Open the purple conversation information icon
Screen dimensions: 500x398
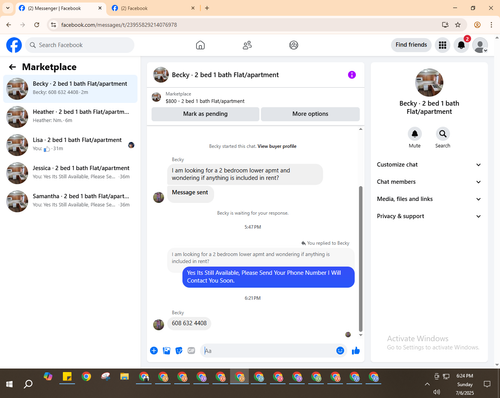tap(352, 75)
